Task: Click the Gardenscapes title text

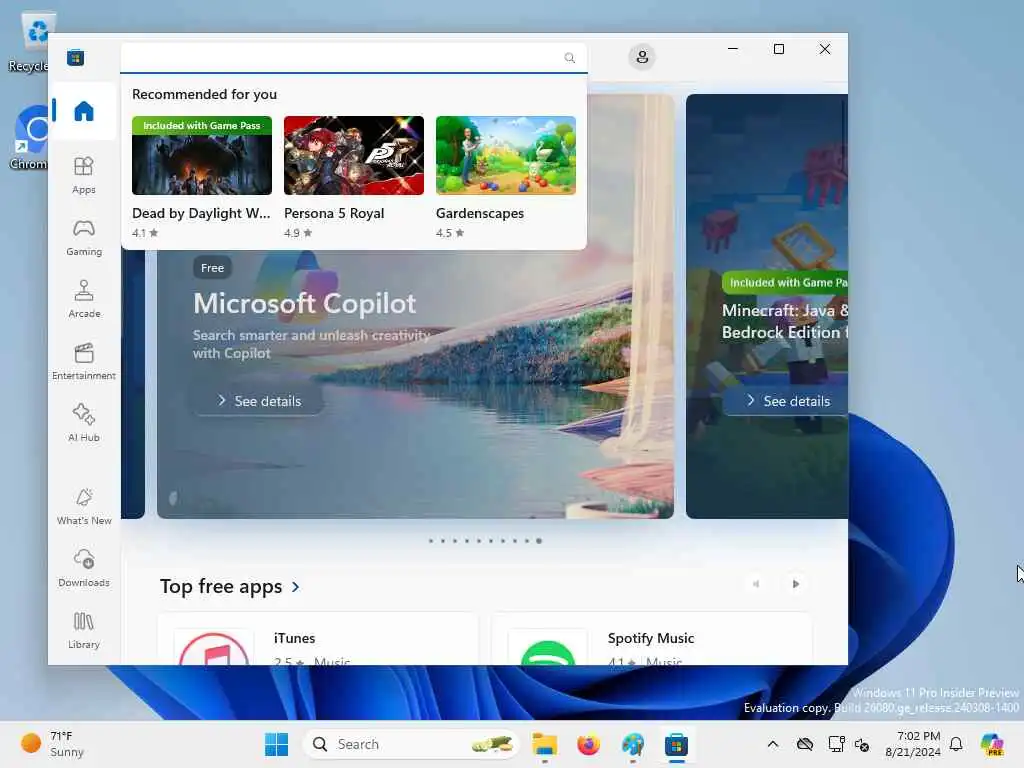Action: pyautogui.click(x=479, y=213)
